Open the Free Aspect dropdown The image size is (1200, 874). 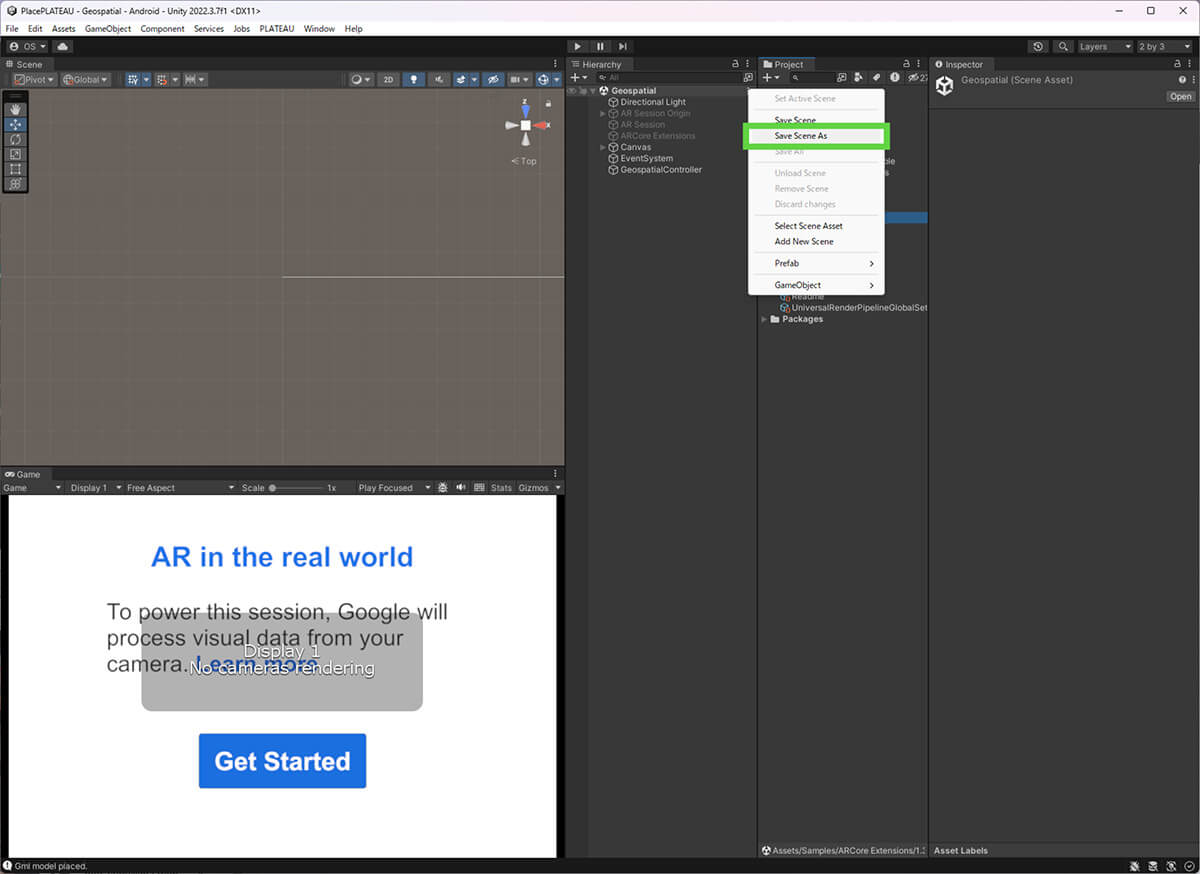tap(180, 487)
